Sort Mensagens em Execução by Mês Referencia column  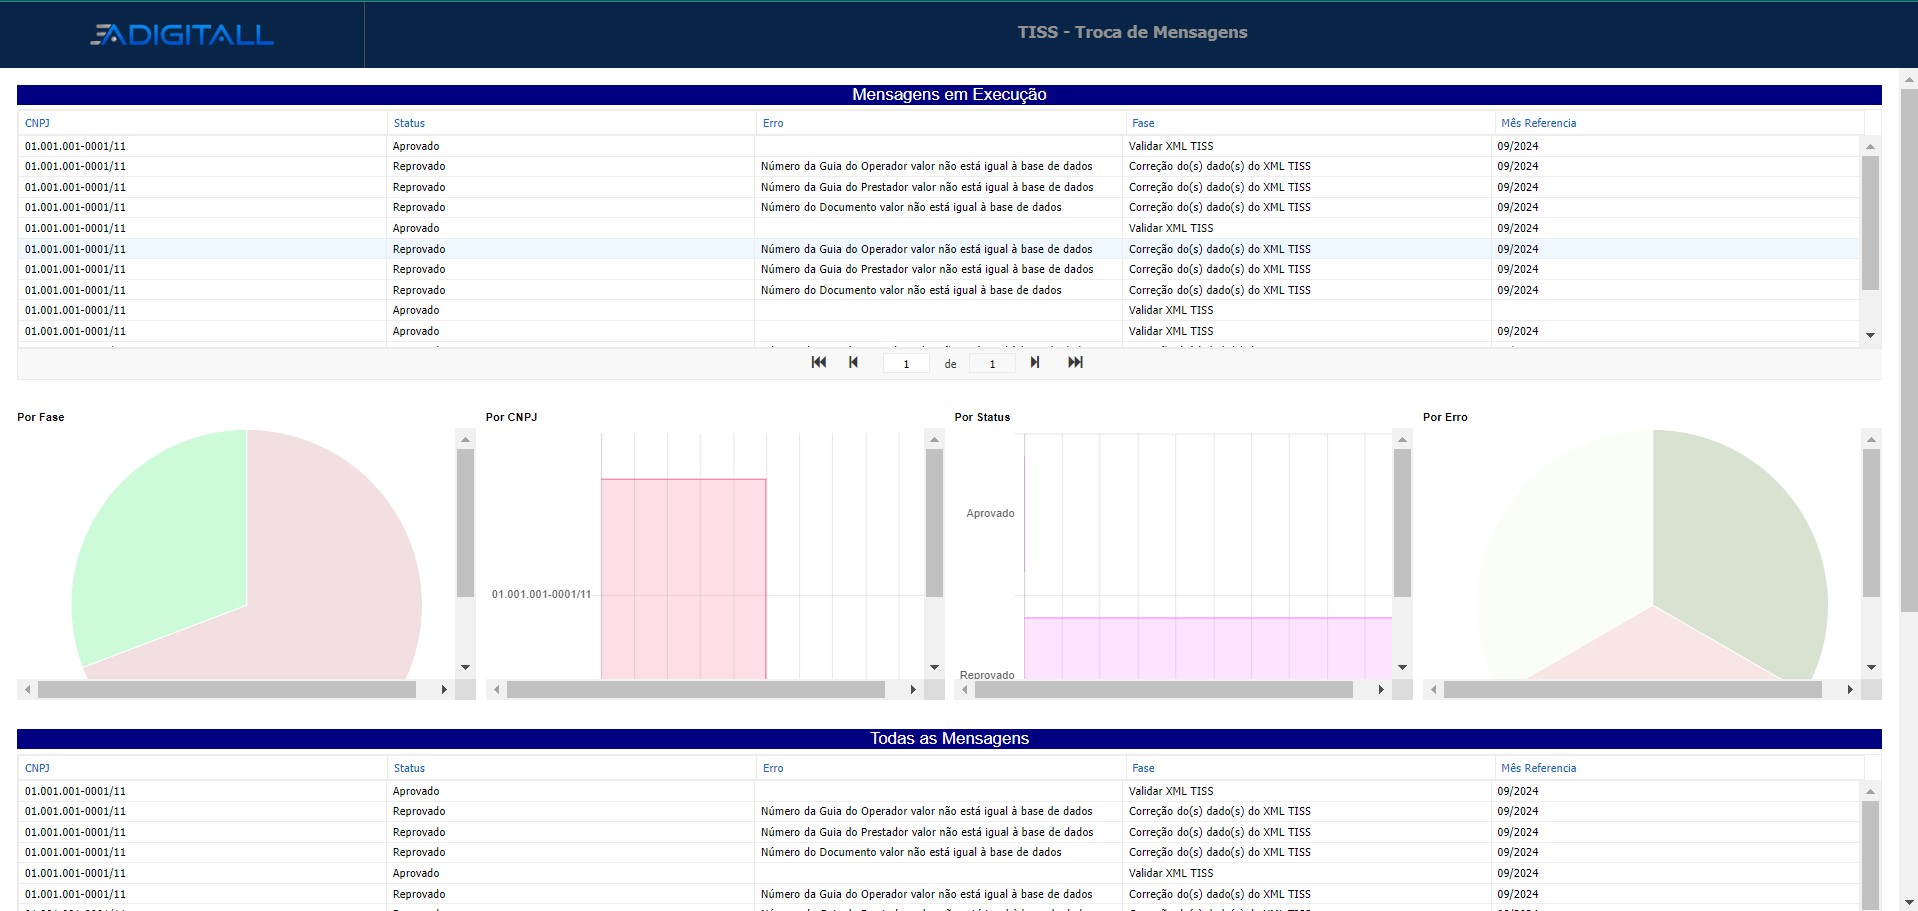click(x=1538, y=123)
